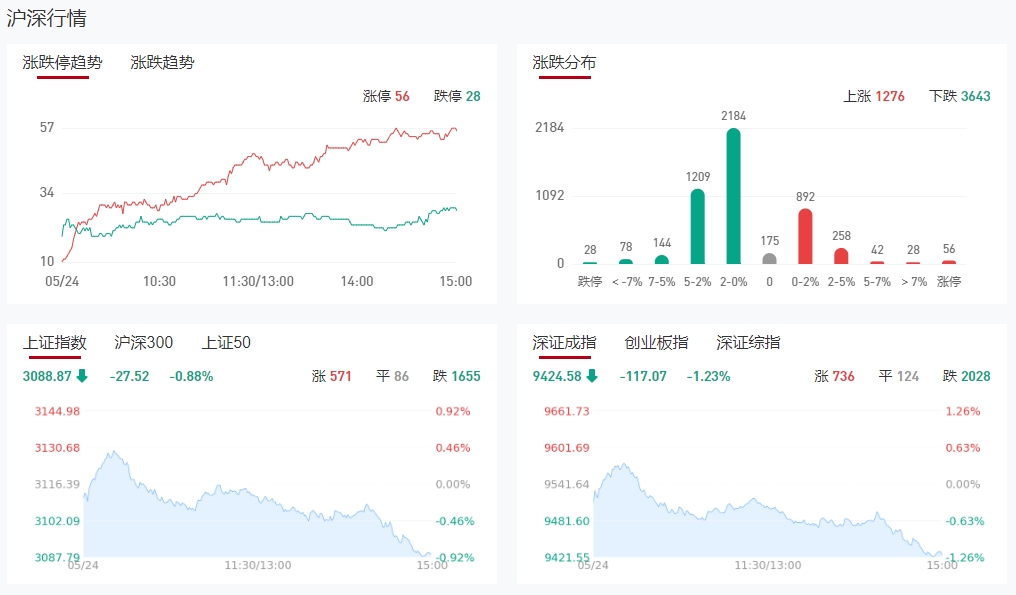Switch to the 涨跌趋势 tab

162,62
